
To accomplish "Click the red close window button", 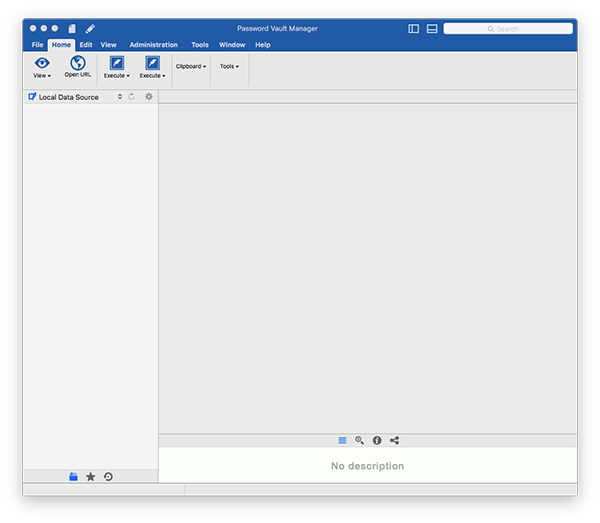I will tap(33, 28).
